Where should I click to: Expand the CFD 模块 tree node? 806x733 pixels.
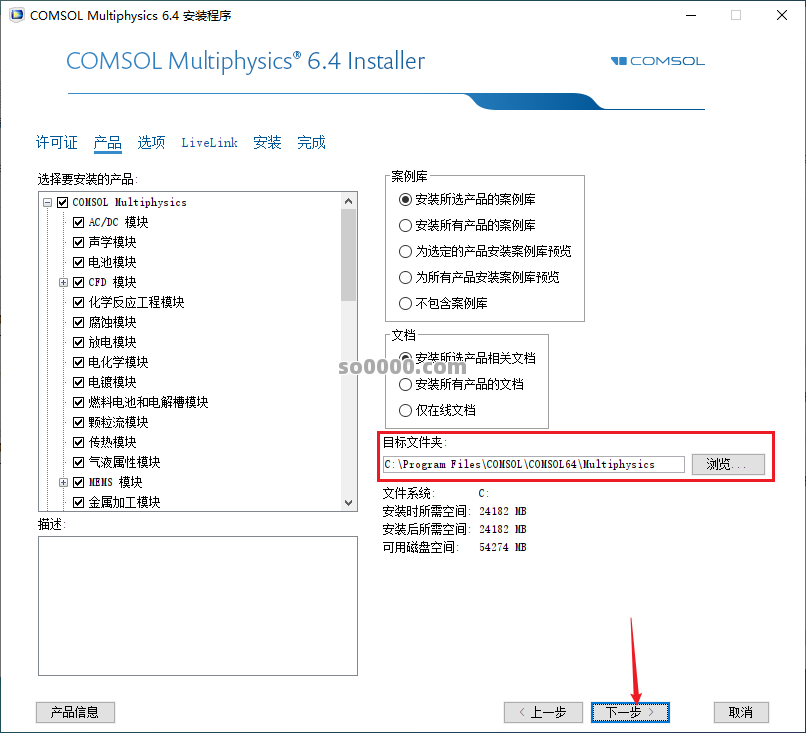pos(63,283)
